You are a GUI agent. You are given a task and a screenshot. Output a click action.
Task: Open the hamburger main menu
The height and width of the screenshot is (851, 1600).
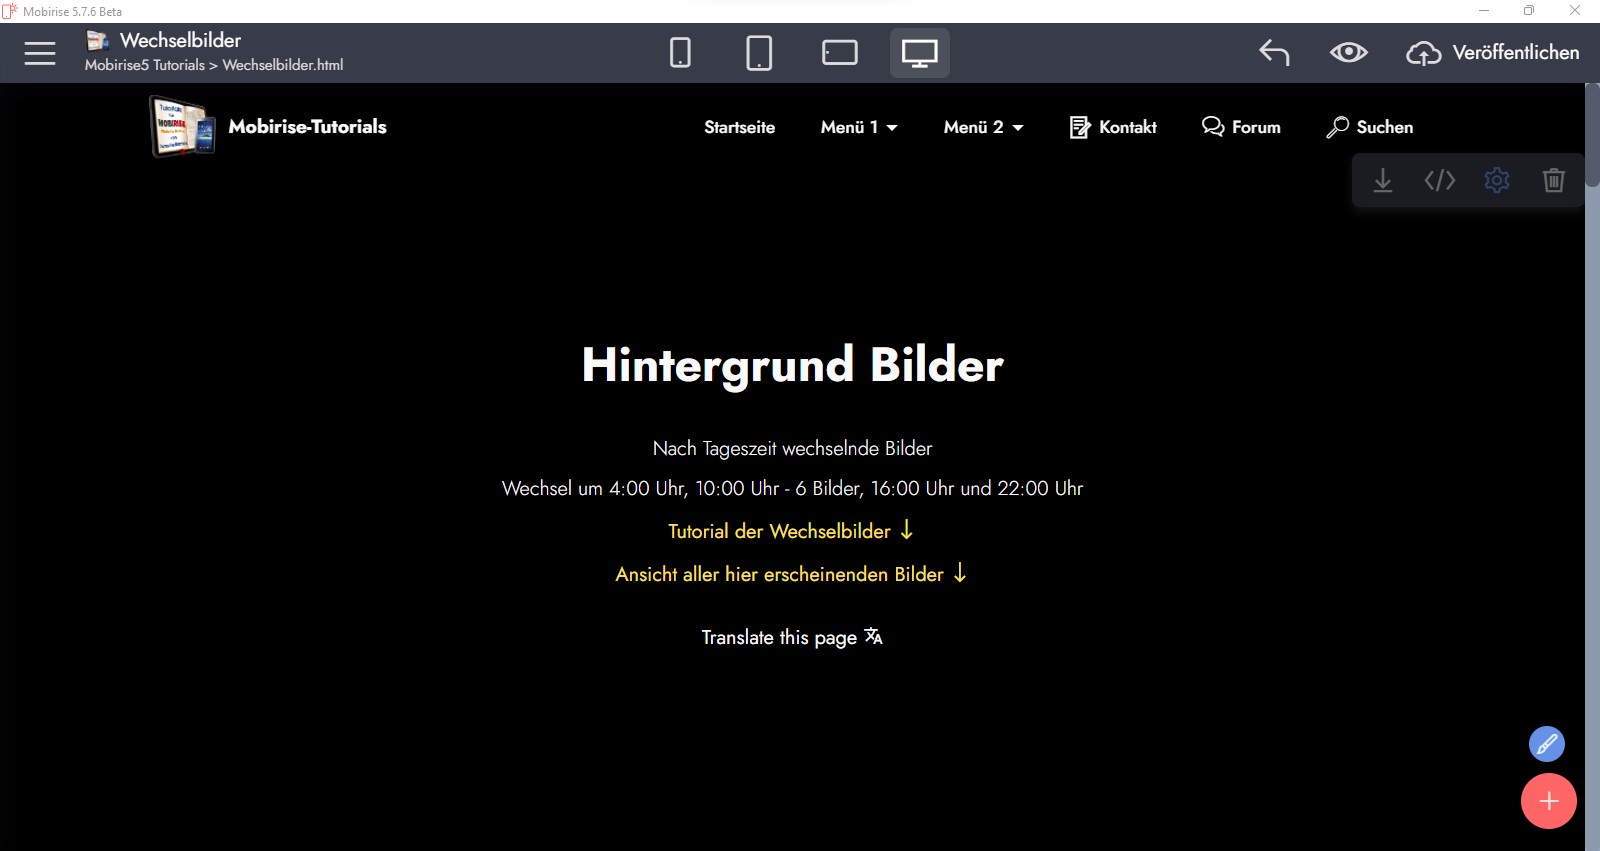tap(40, 53)
